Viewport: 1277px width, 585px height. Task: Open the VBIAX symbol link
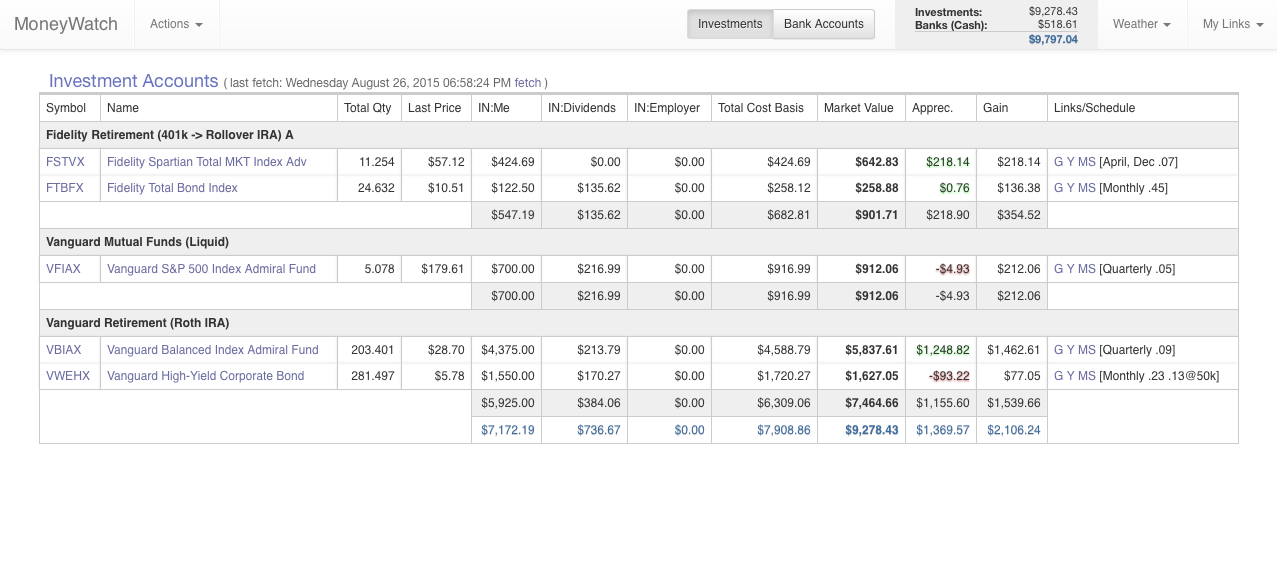(x=64, y=350)
